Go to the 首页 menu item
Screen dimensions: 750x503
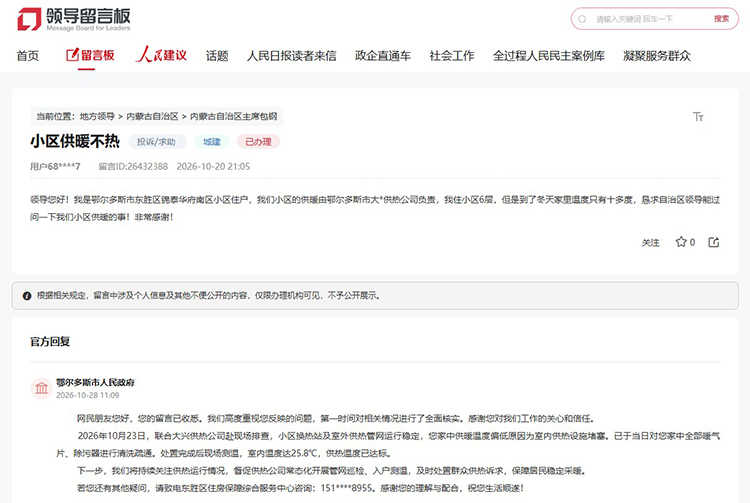pyautogui.click(x=28, y=56)
